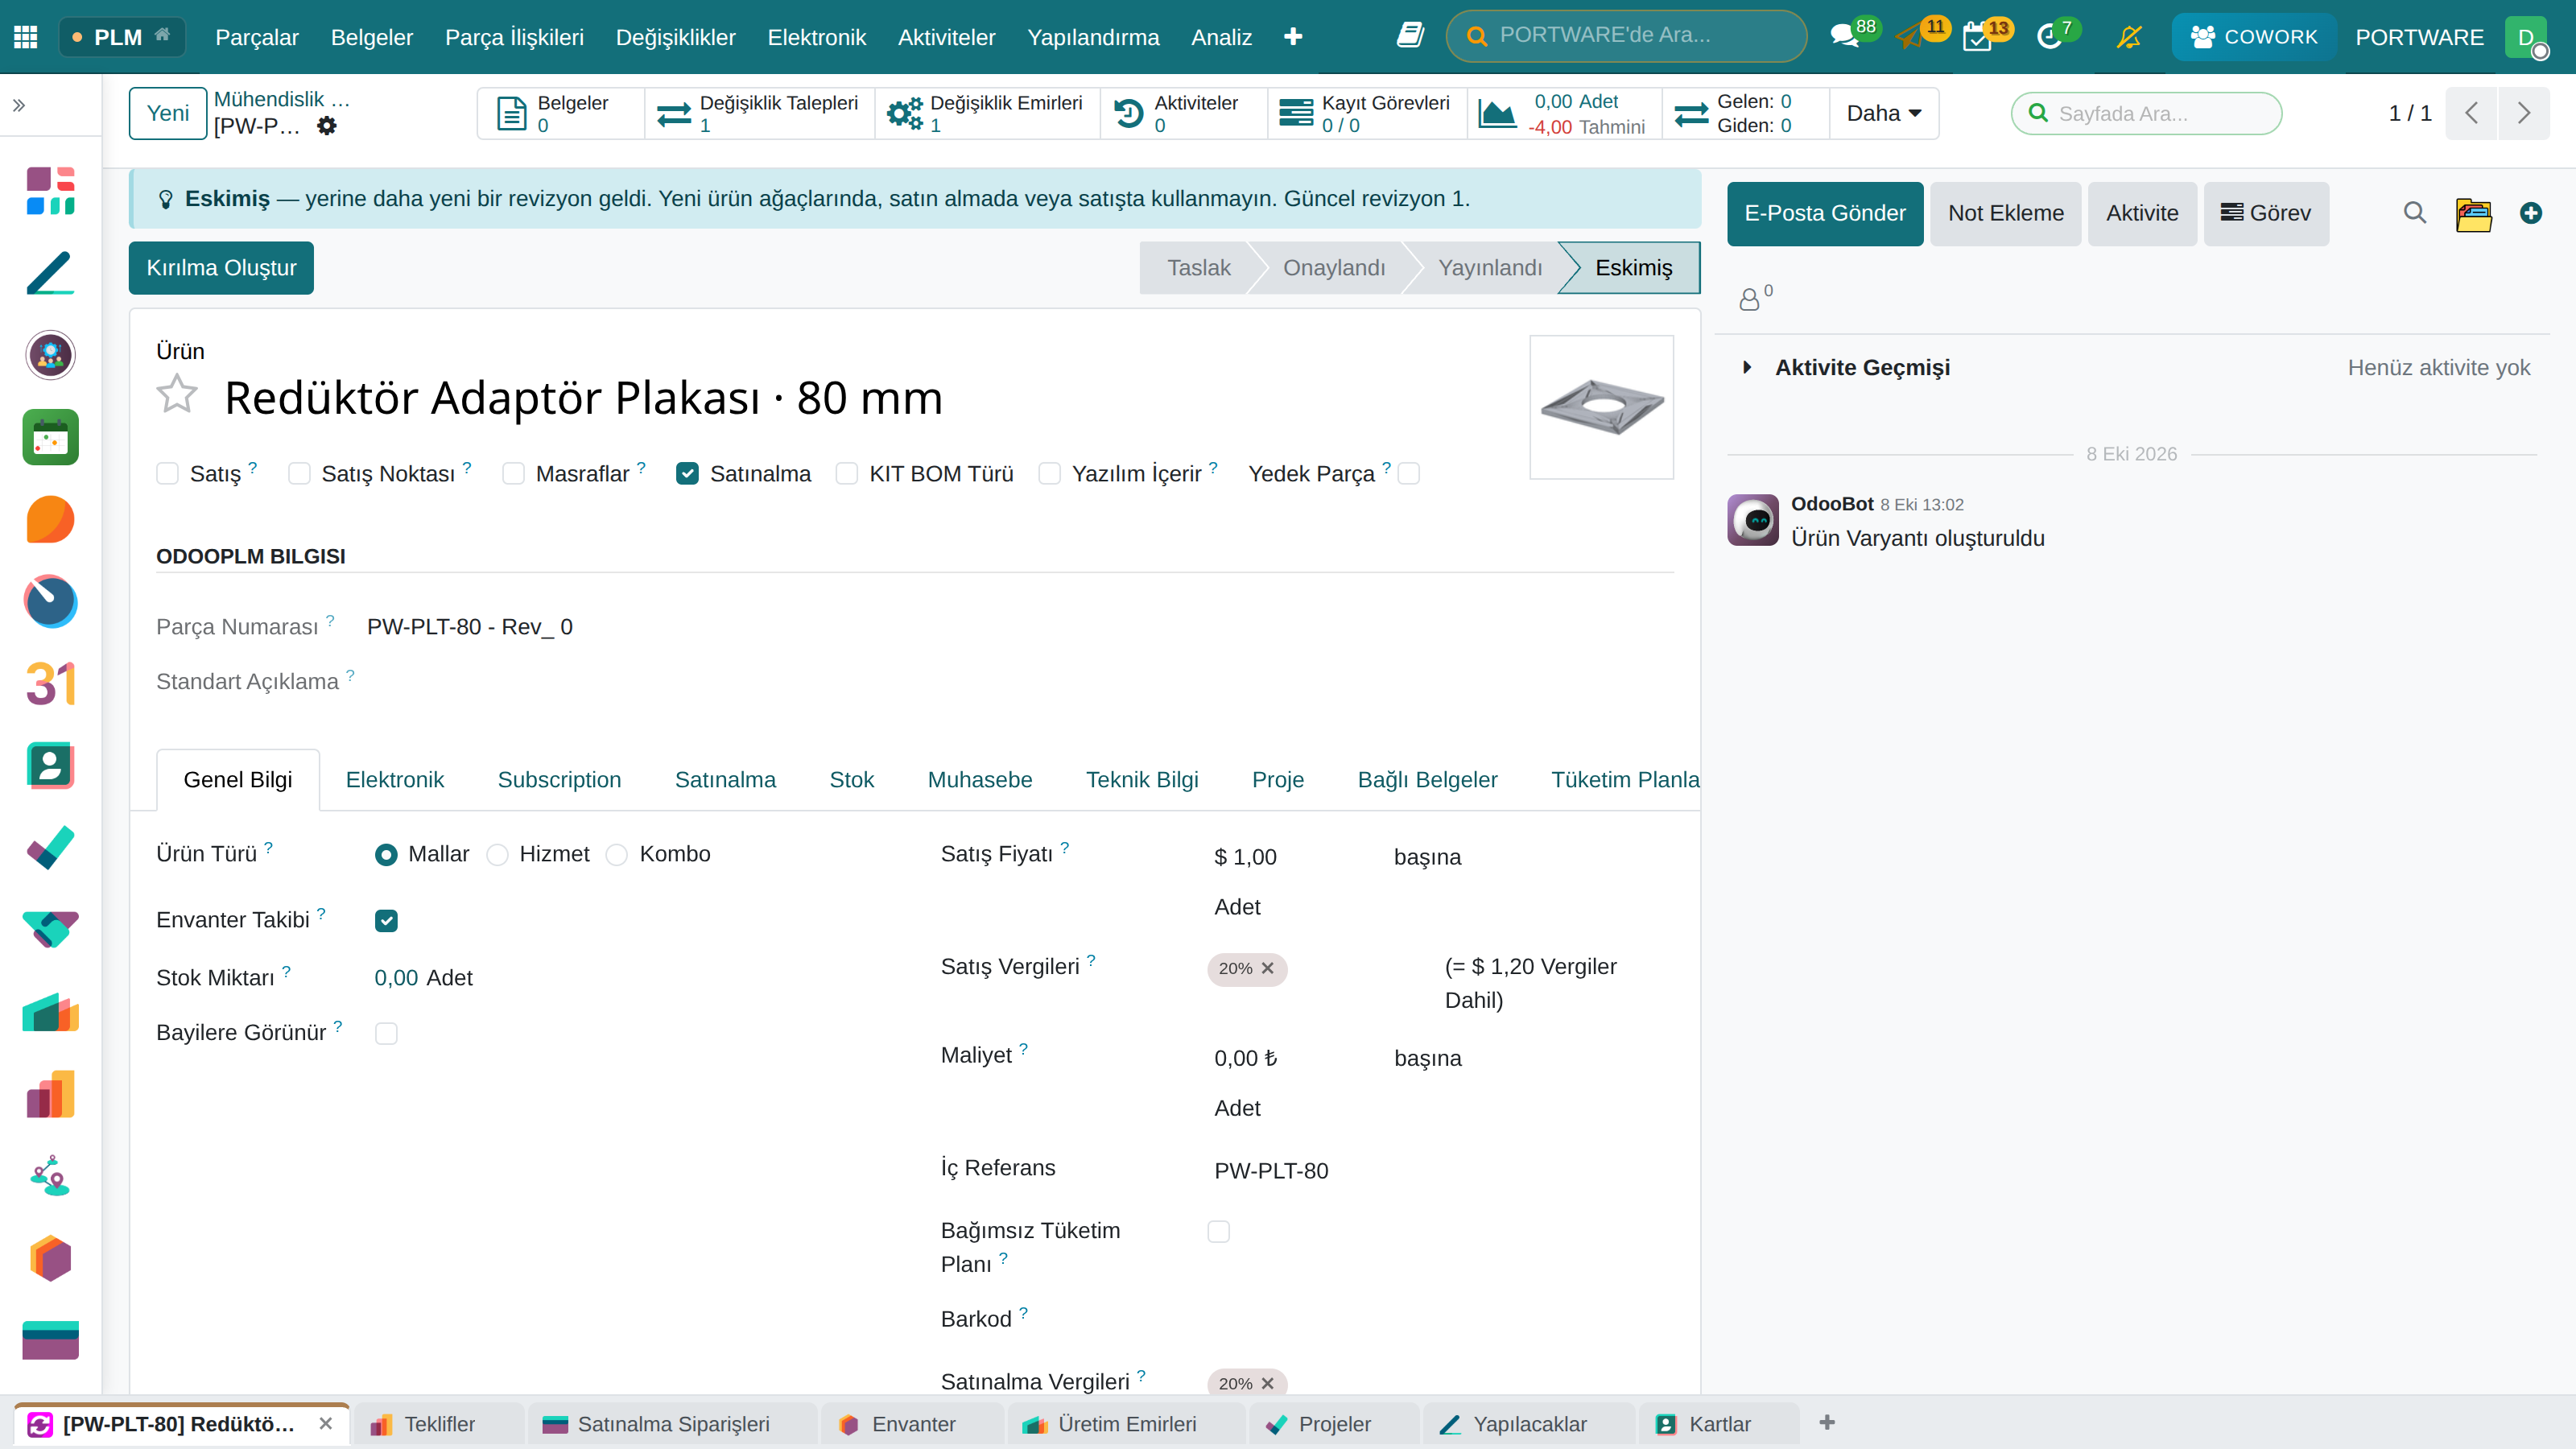Viewport: 2576px width, 1449px height.
Task: Toggle the KIT BOM Türü checkbox
Action: (846, 474)
